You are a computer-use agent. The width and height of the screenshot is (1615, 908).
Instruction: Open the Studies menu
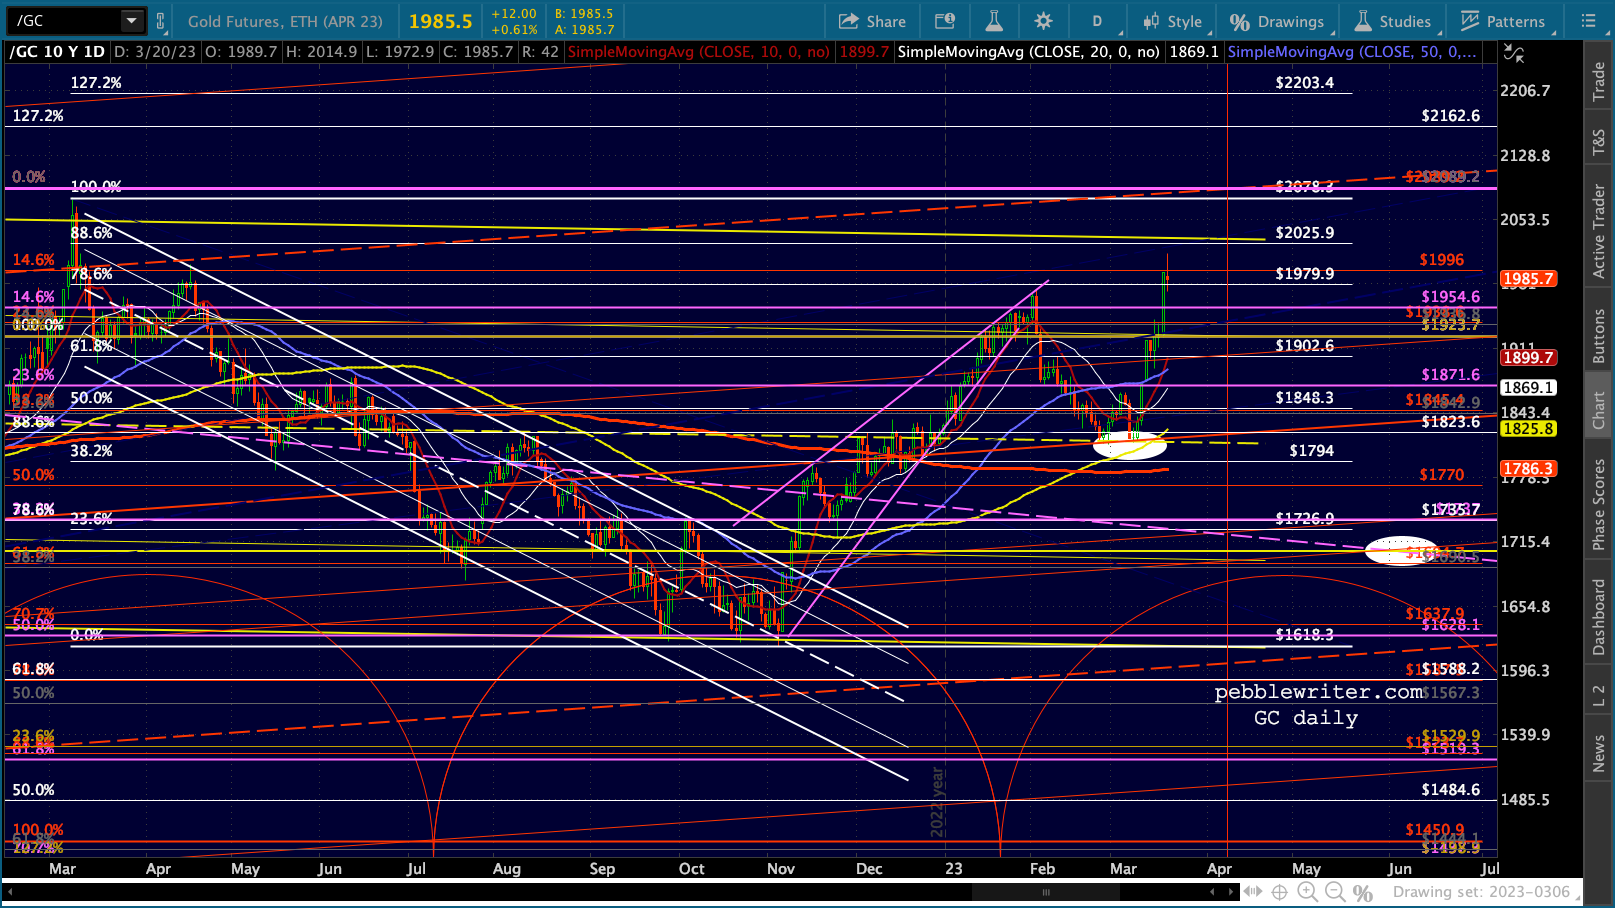(x=1393, y=21)
